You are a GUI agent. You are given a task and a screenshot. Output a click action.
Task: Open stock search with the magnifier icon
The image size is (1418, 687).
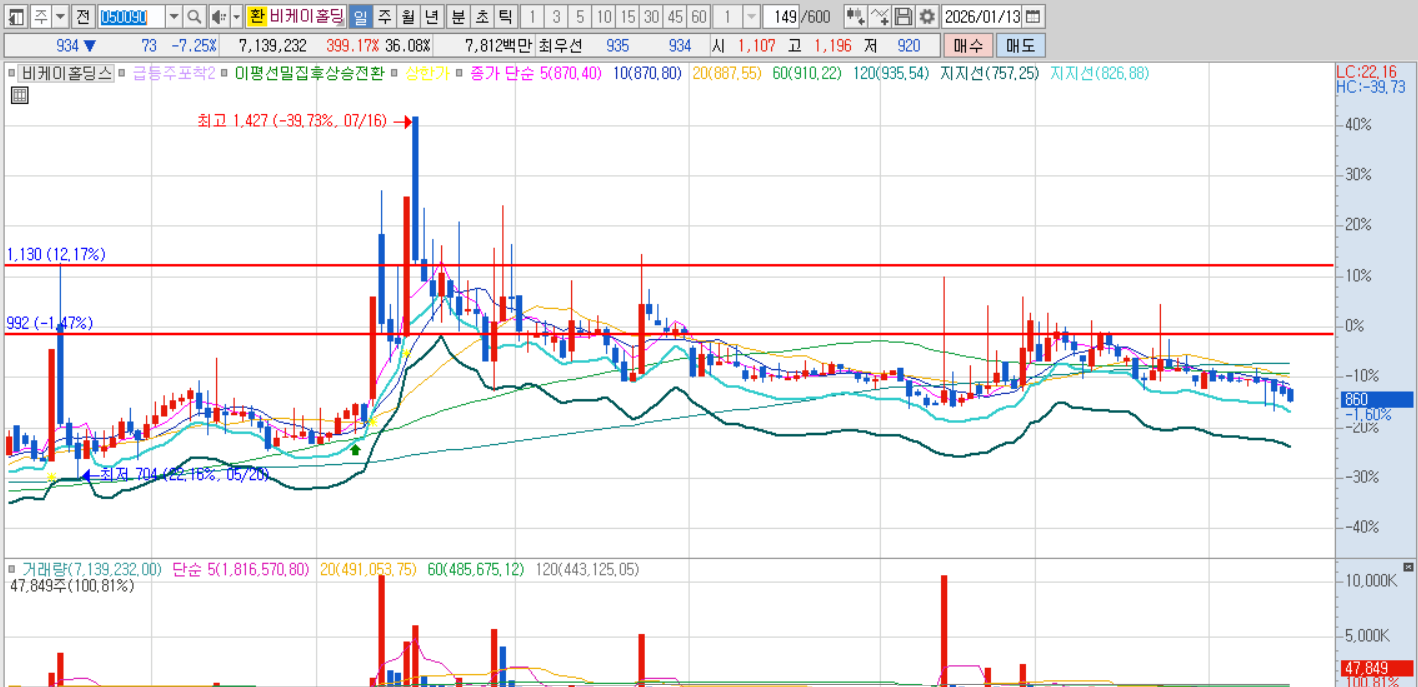click(195, 16)
